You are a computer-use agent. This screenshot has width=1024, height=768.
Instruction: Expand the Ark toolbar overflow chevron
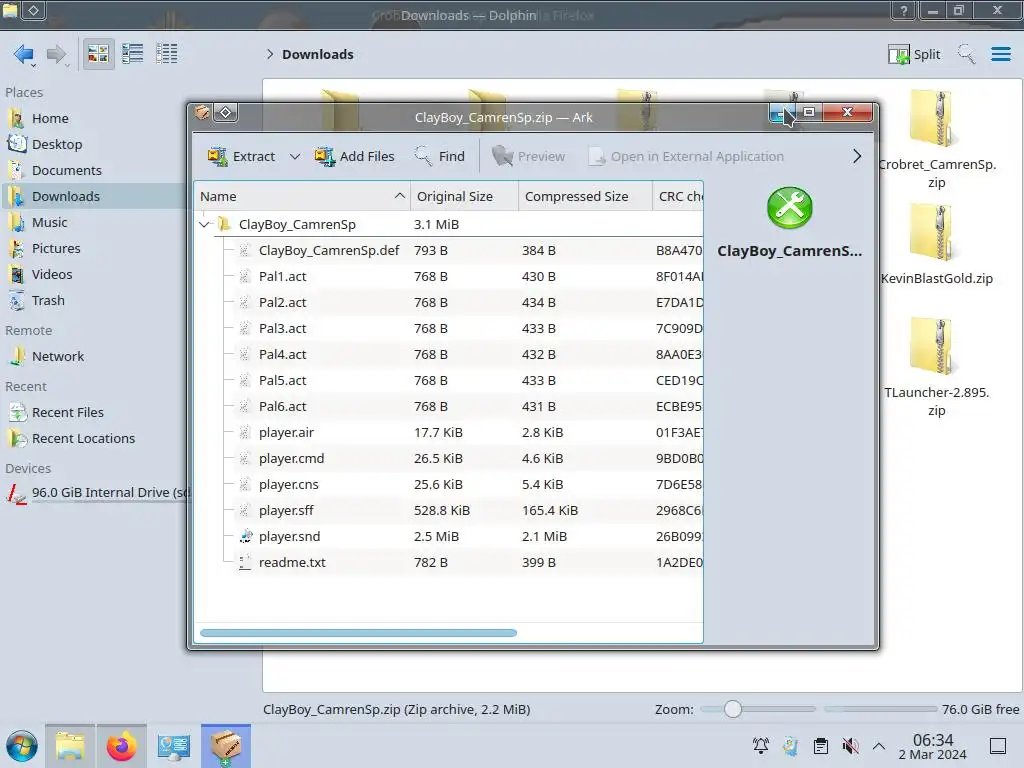point(857,157)
